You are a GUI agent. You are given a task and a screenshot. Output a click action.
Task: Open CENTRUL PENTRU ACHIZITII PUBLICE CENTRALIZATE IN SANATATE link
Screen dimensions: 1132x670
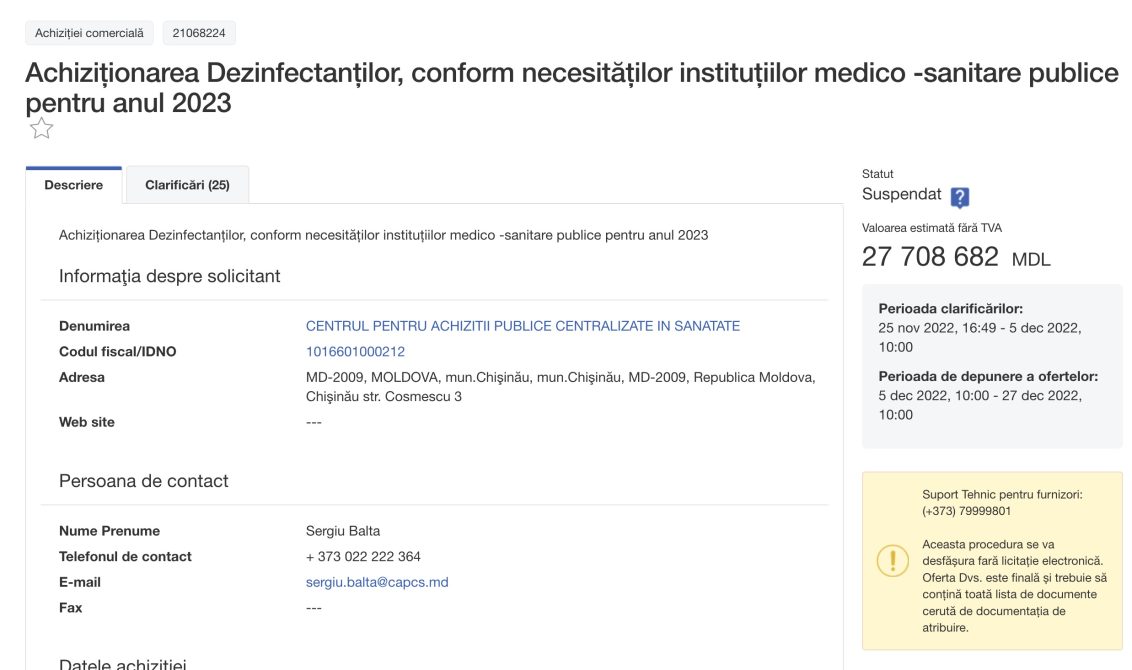(x=523, y=326)
